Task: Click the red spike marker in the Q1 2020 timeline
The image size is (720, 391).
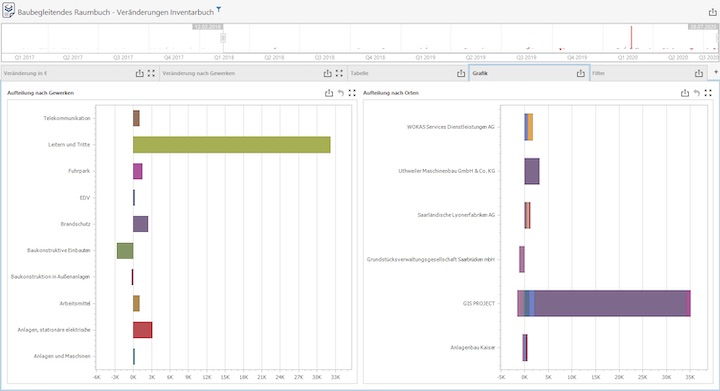Action: tap(631, 37)
